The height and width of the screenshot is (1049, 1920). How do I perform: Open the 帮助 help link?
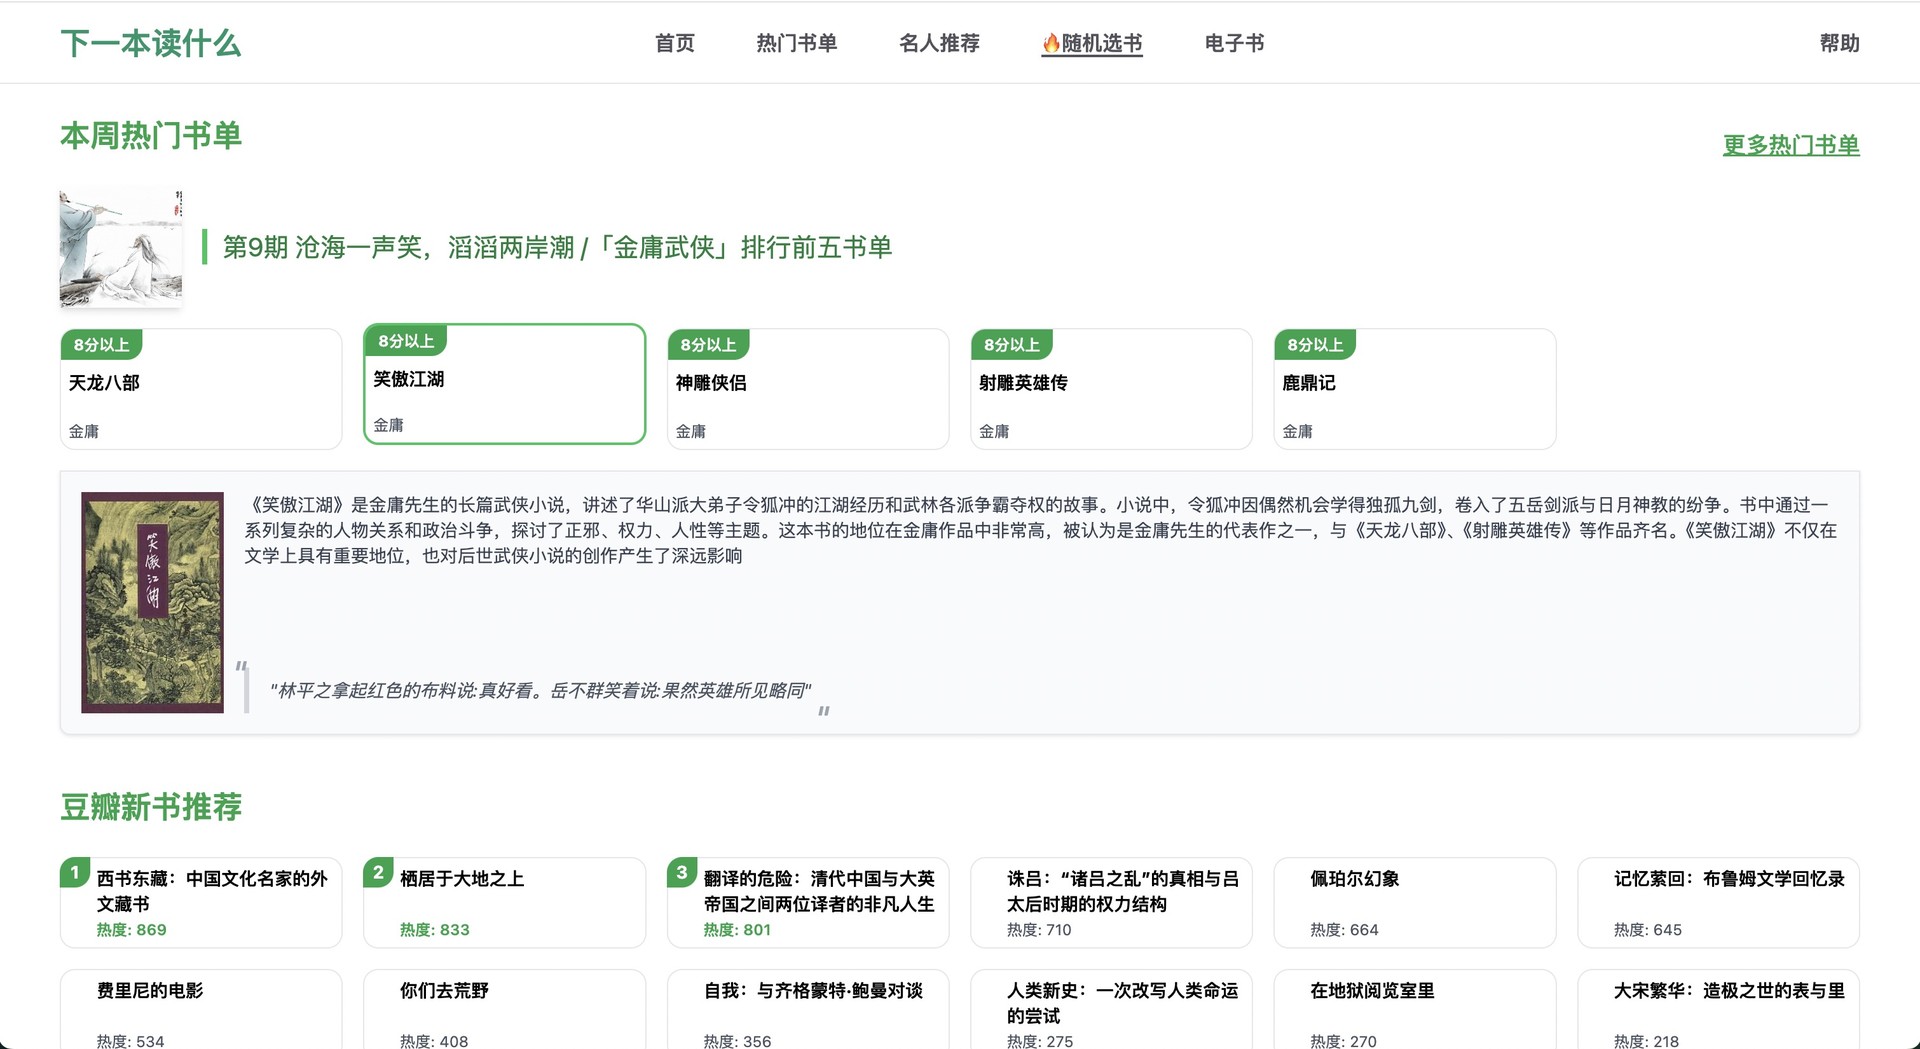1838,43
